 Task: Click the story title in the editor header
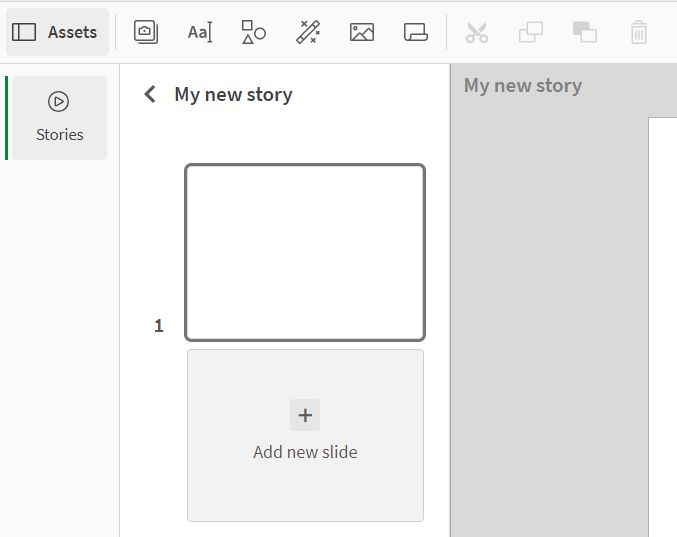[522, 86]
